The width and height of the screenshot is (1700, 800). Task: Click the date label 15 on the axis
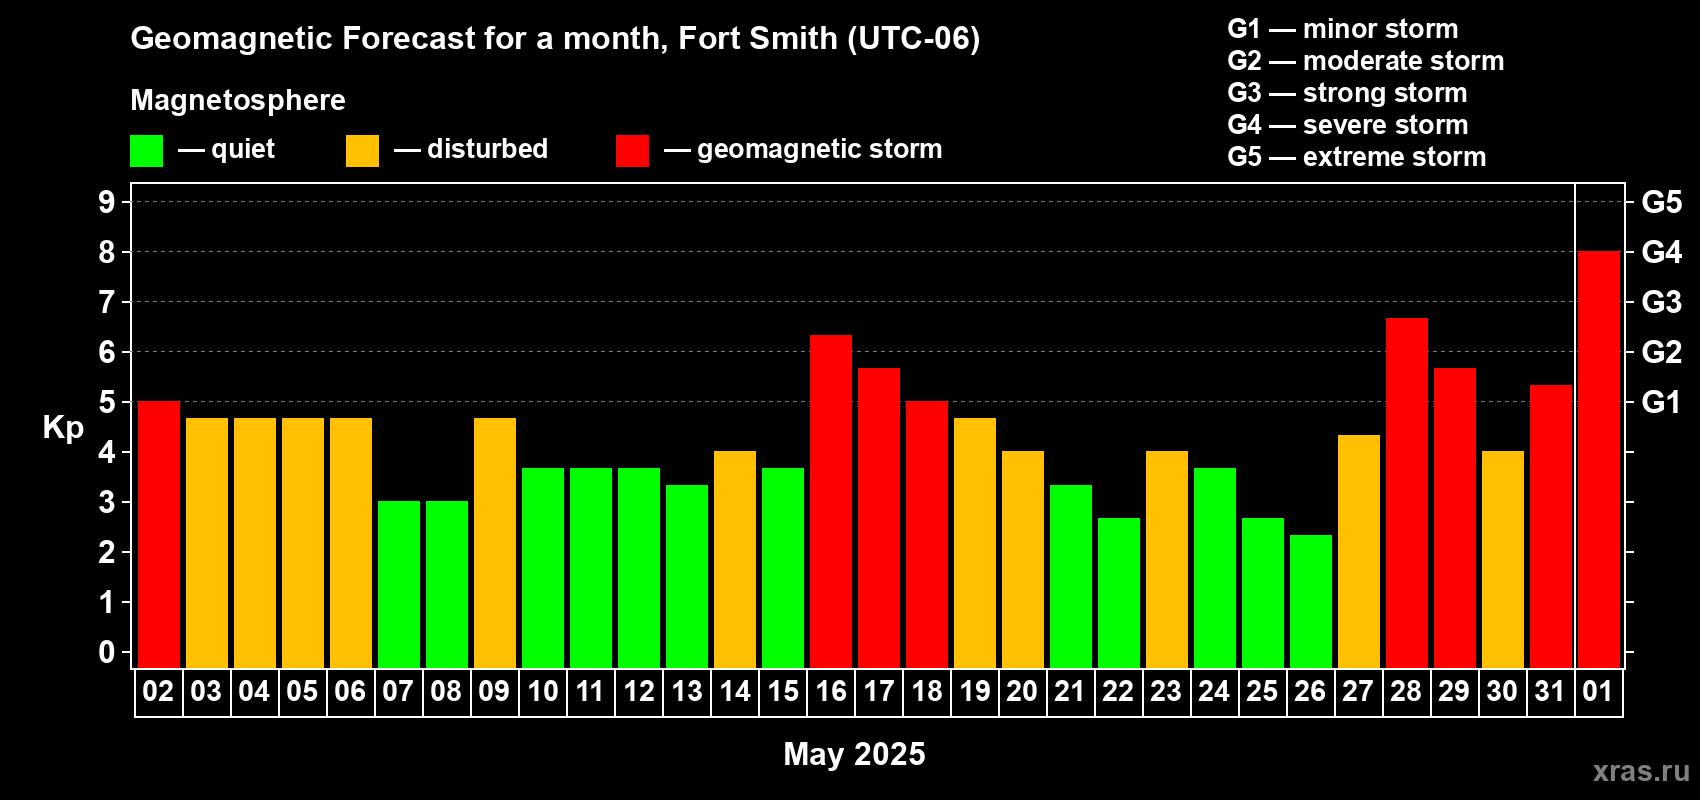coord(782,691)
